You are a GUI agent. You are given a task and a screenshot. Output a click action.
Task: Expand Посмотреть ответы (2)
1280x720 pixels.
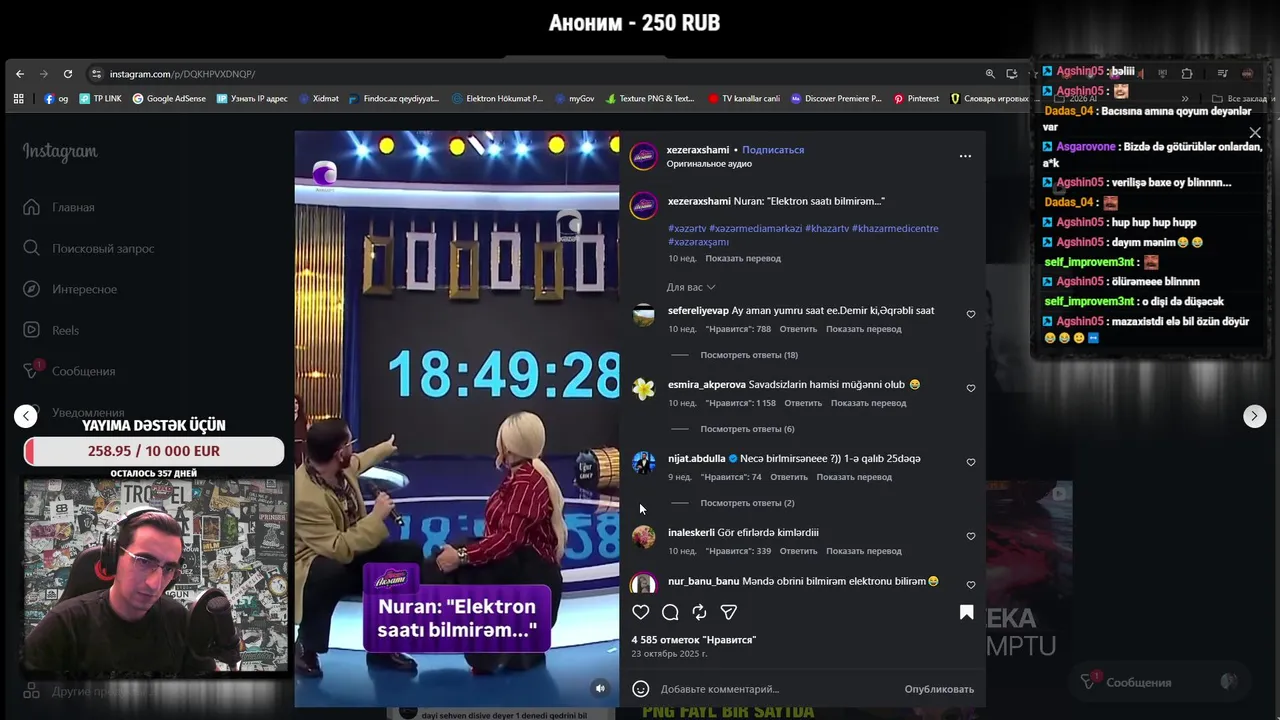747,503
